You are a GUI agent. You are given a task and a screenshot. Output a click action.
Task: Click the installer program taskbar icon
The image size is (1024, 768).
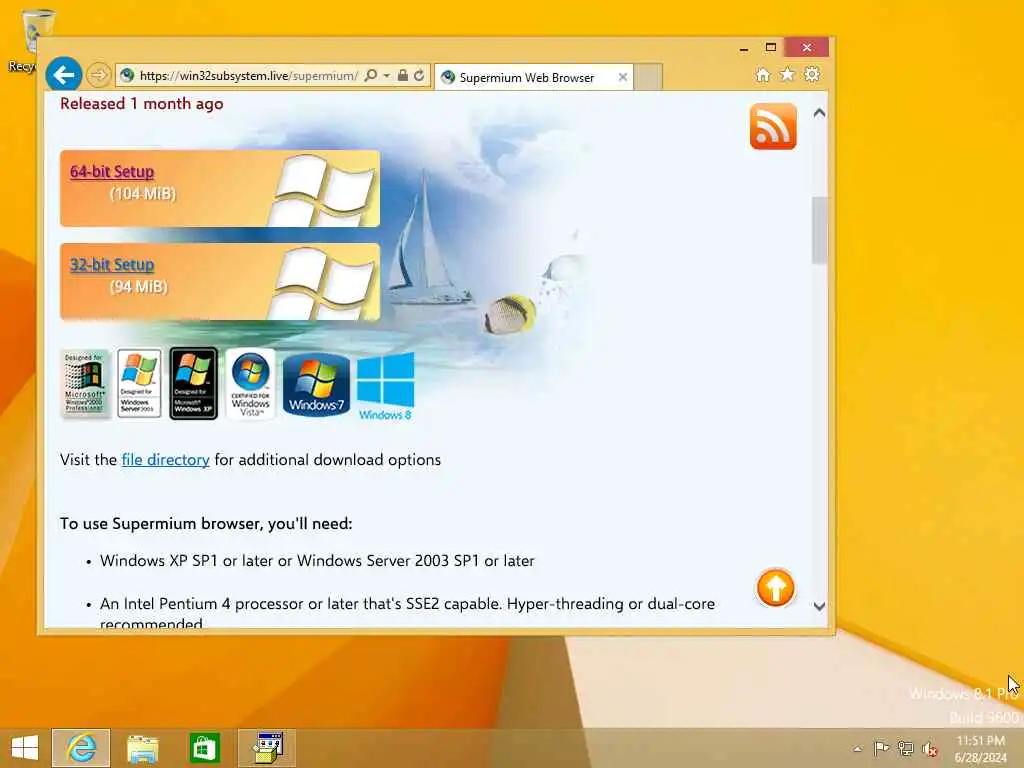click(x=267, y=748)
